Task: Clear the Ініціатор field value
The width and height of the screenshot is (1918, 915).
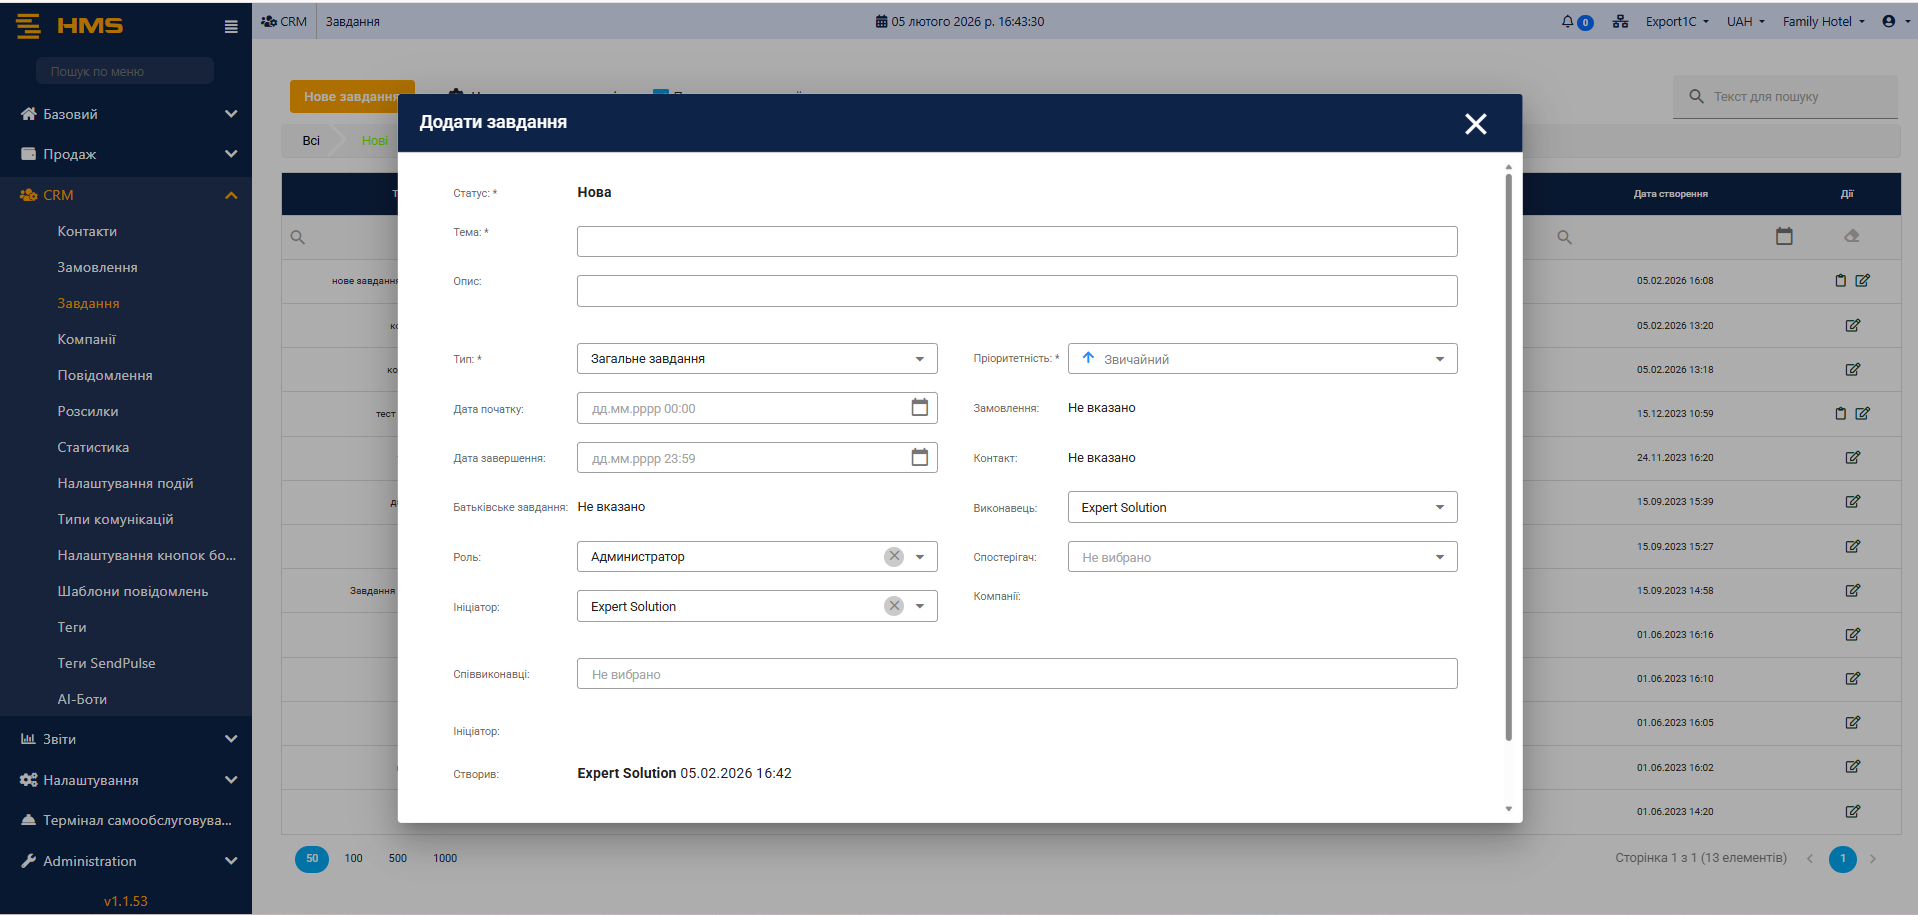Action: coord(894,606)
